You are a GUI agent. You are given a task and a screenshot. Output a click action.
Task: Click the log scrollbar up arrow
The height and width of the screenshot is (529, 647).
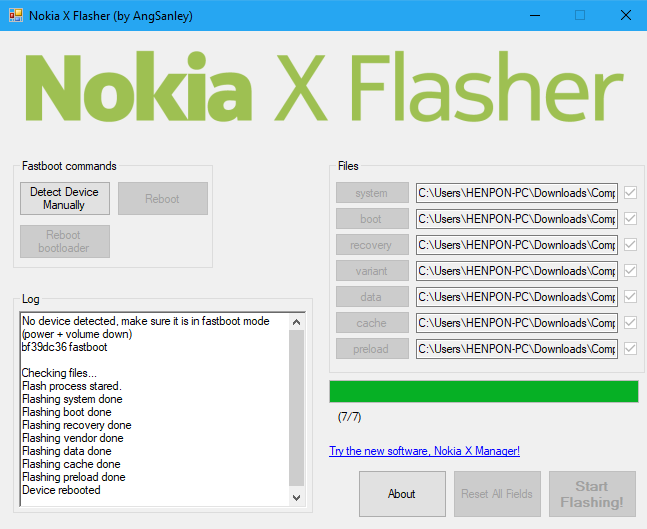tap(296, 322)
